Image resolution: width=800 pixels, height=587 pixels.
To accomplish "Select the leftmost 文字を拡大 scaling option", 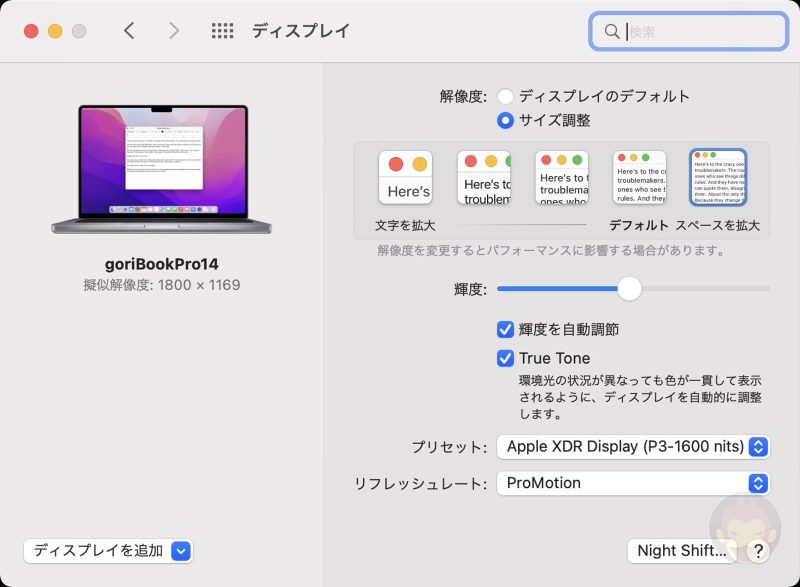I will click(405, 178).
